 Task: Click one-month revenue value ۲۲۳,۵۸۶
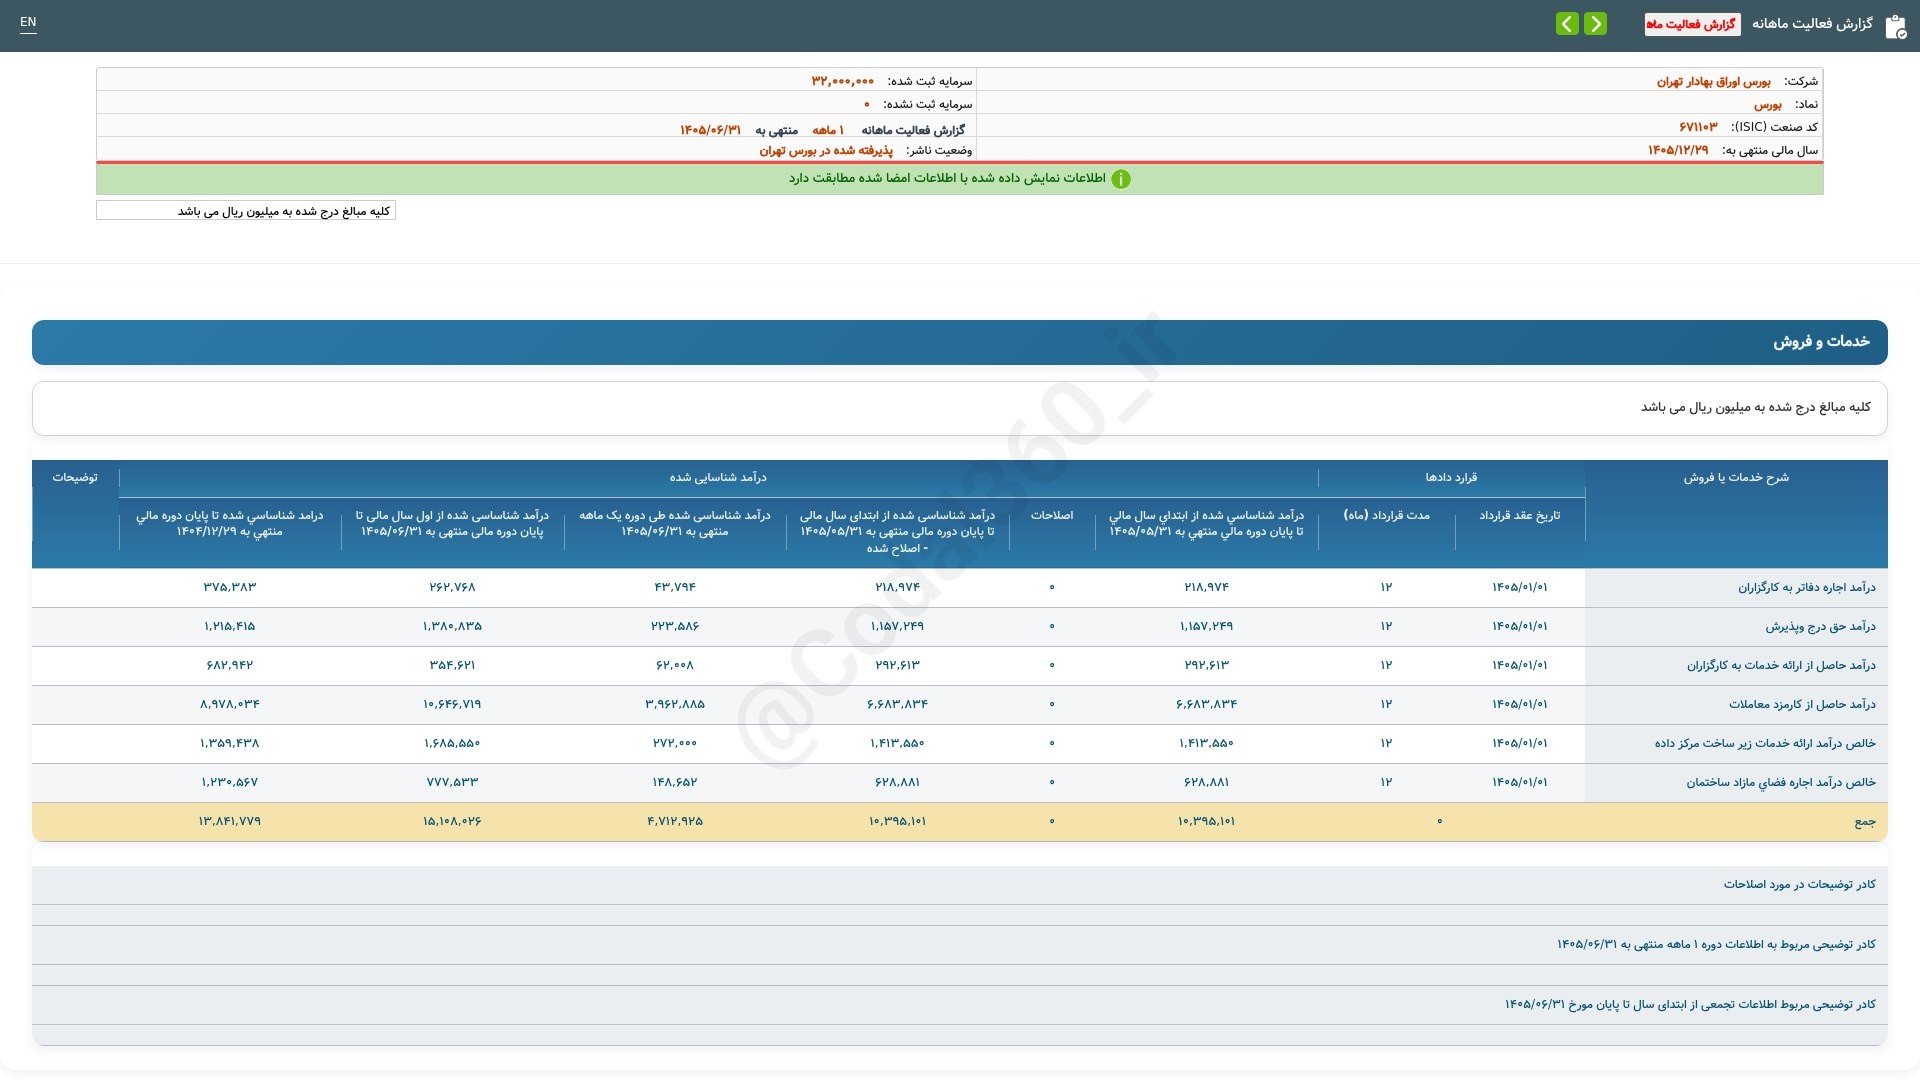coord(675,626)
